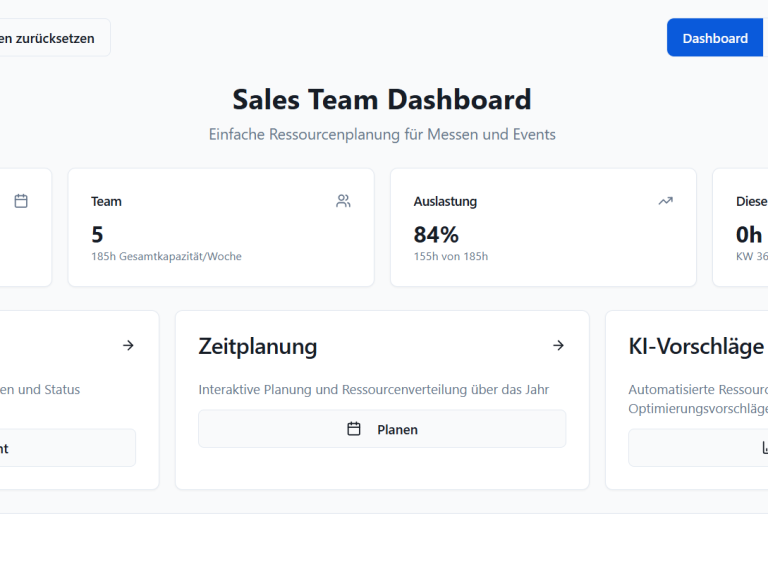The image size is (768, 576).
Task: Click the 0h value in the right card
Action: click(749, 235)
